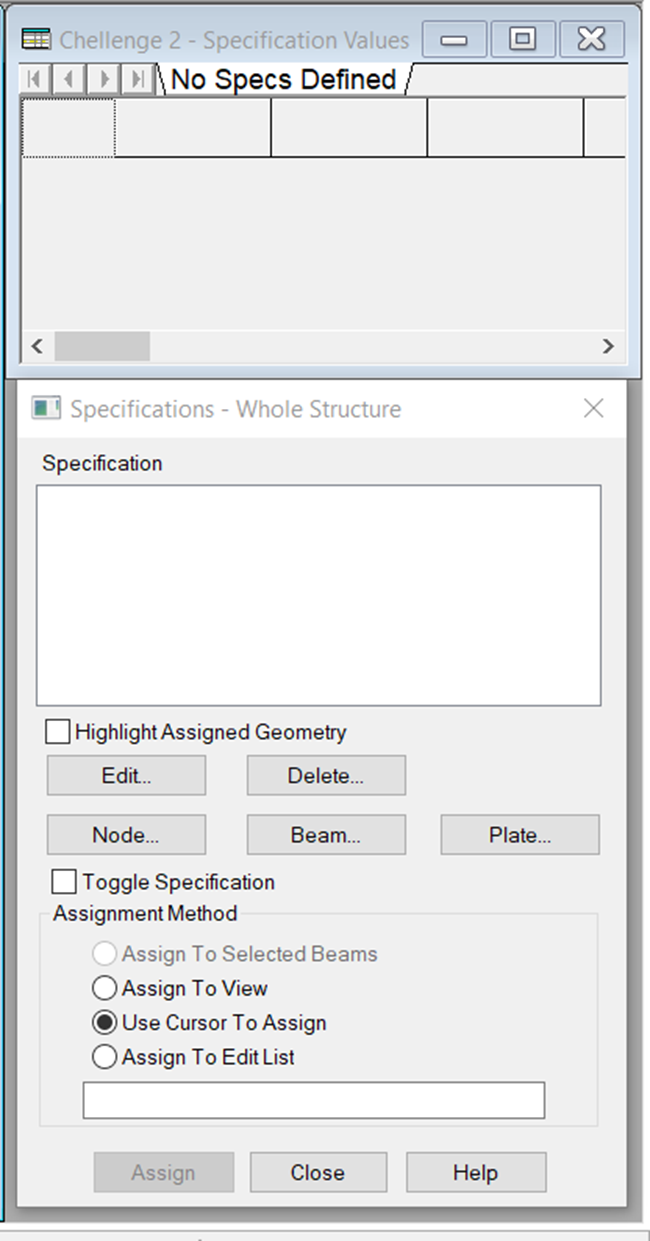Click the assignment edit list text field
This screenshot has width=650, height=1241.
click(314, 1100)
